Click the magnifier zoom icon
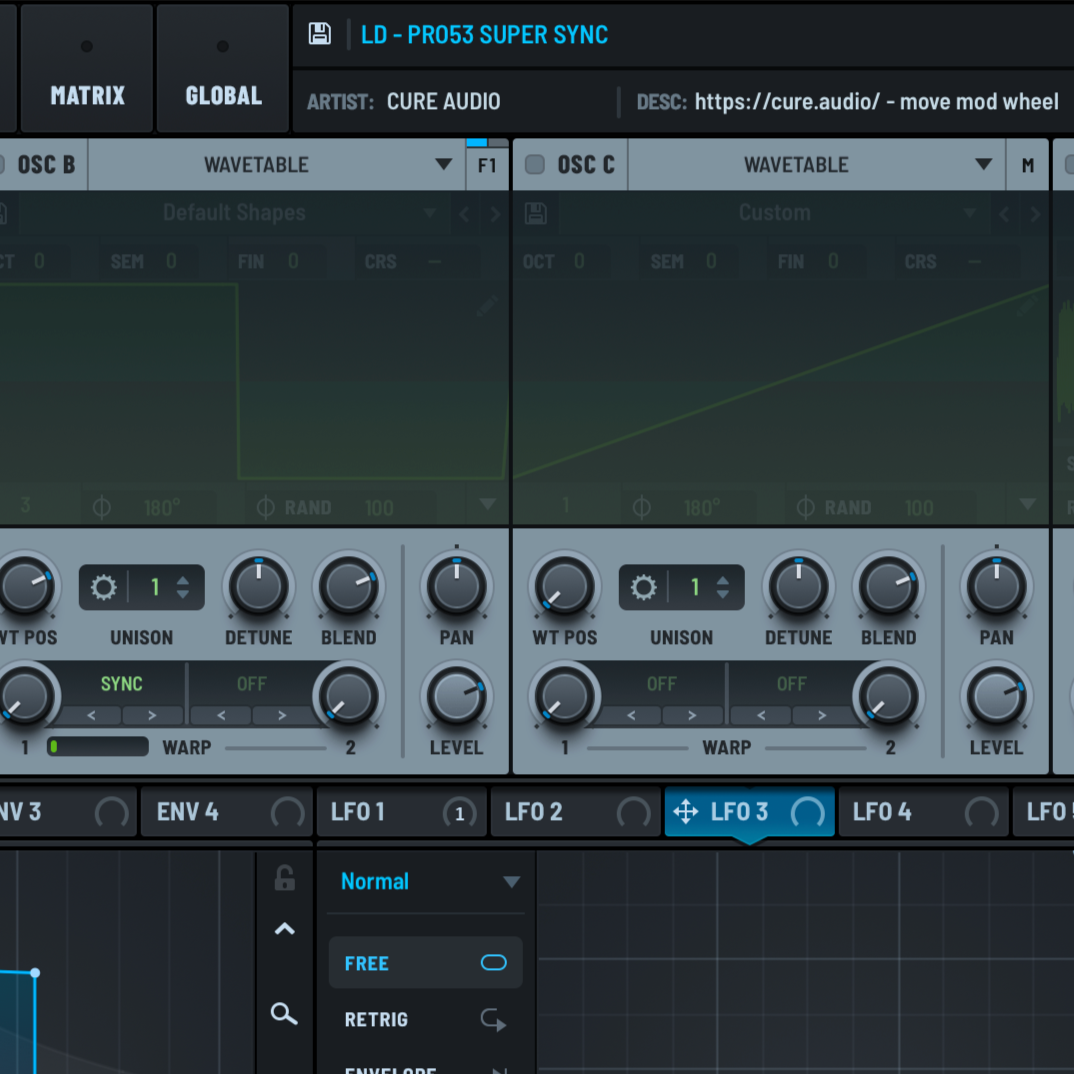Viewport: 1074px width, 1074px height. coord(284,1015)
